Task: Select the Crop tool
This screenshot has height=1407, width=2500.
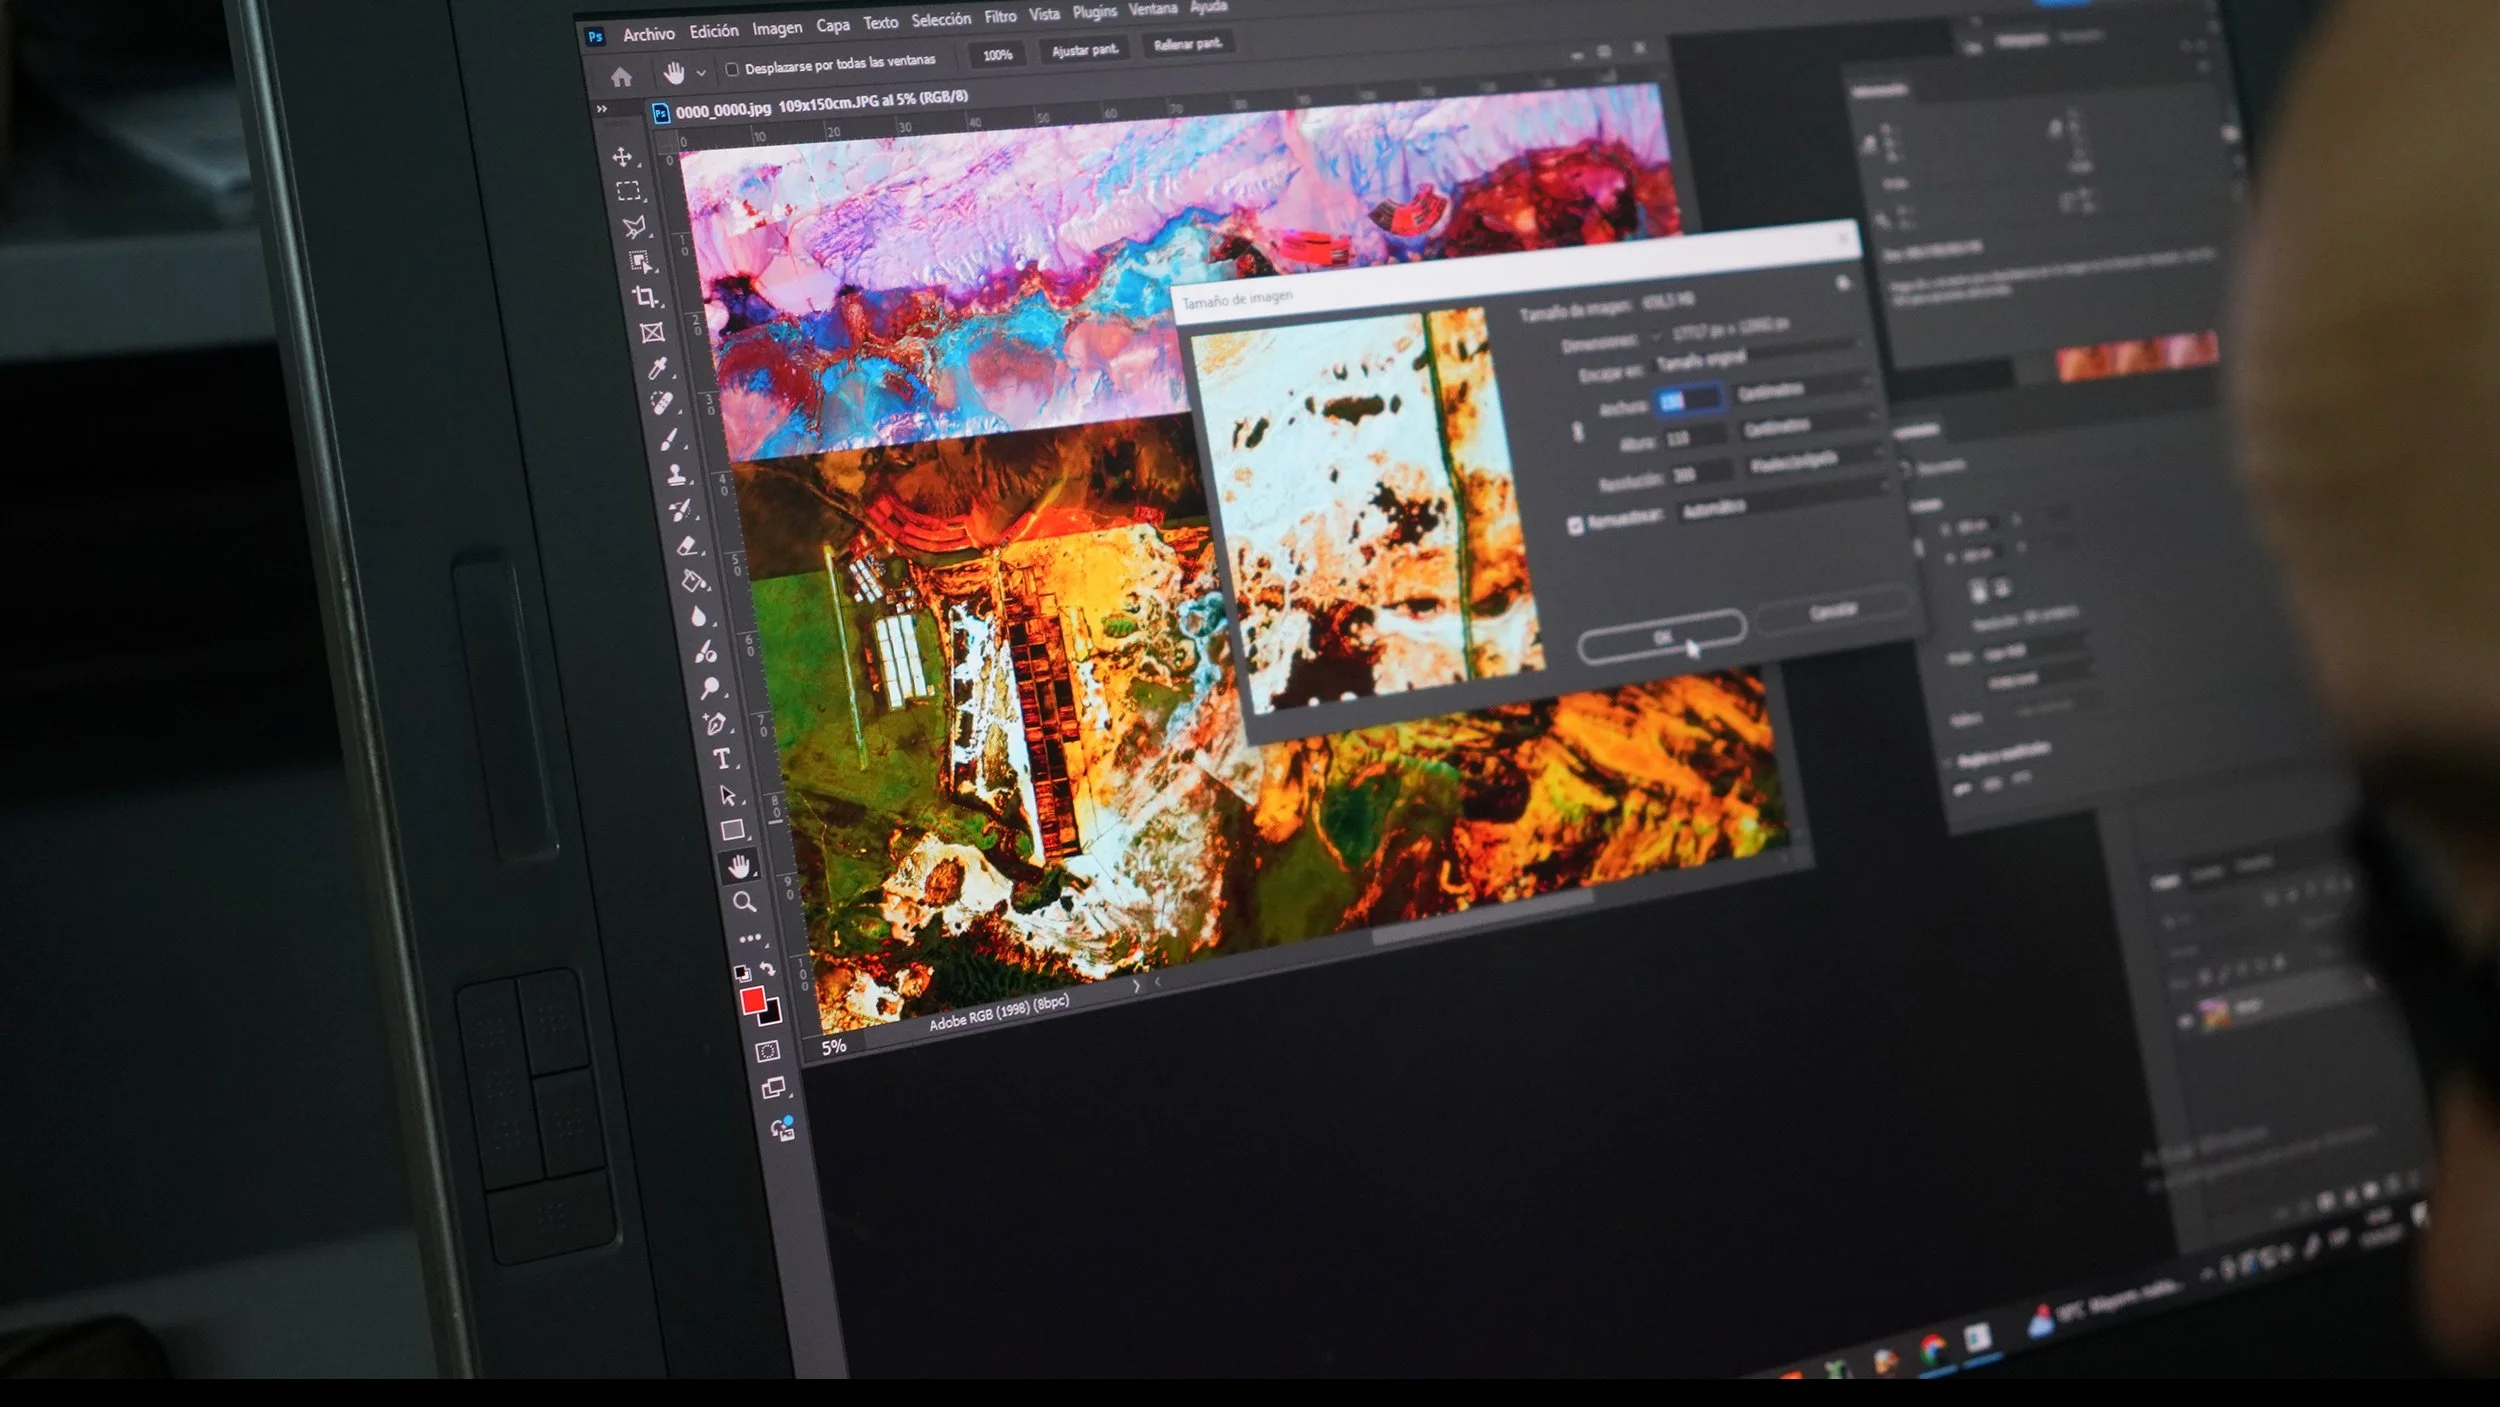Action: (x=645, y=296)
